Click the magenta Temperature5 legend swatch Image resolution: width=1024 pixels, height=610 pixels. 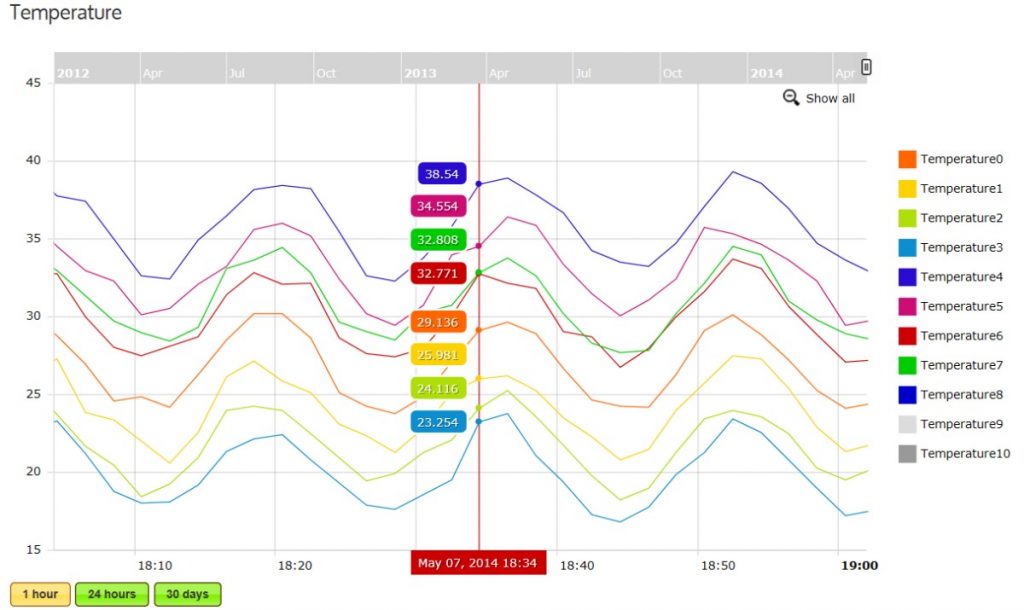click(907, 306)
